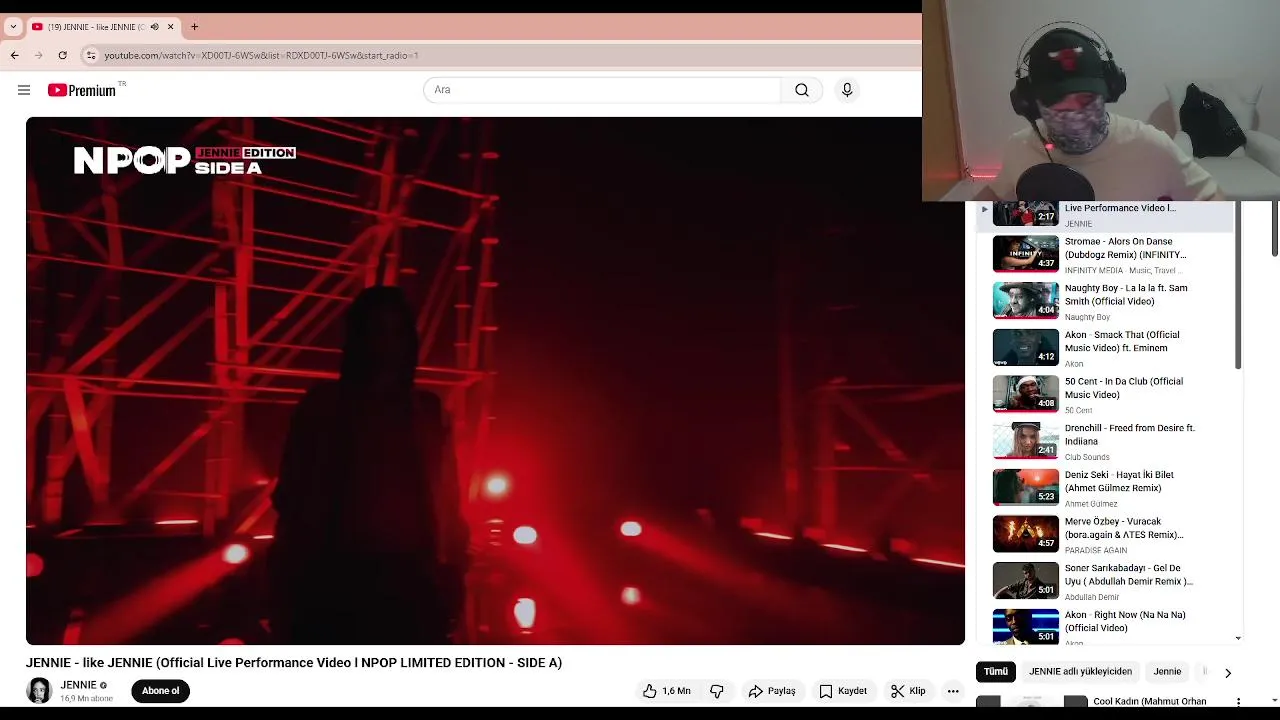
Task: Click the '16,9 Mn abone' subscriber count text
Action: 86,698
